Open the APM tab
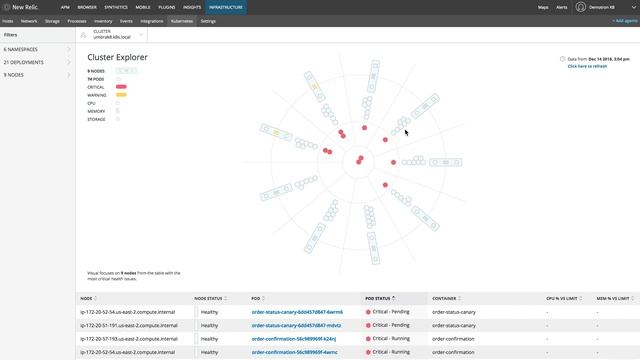 tap(65, 7)
